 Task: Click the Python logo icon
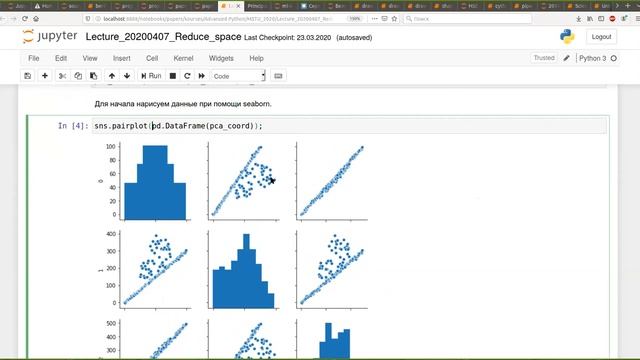pyautogui.click(x=567, y=37)
